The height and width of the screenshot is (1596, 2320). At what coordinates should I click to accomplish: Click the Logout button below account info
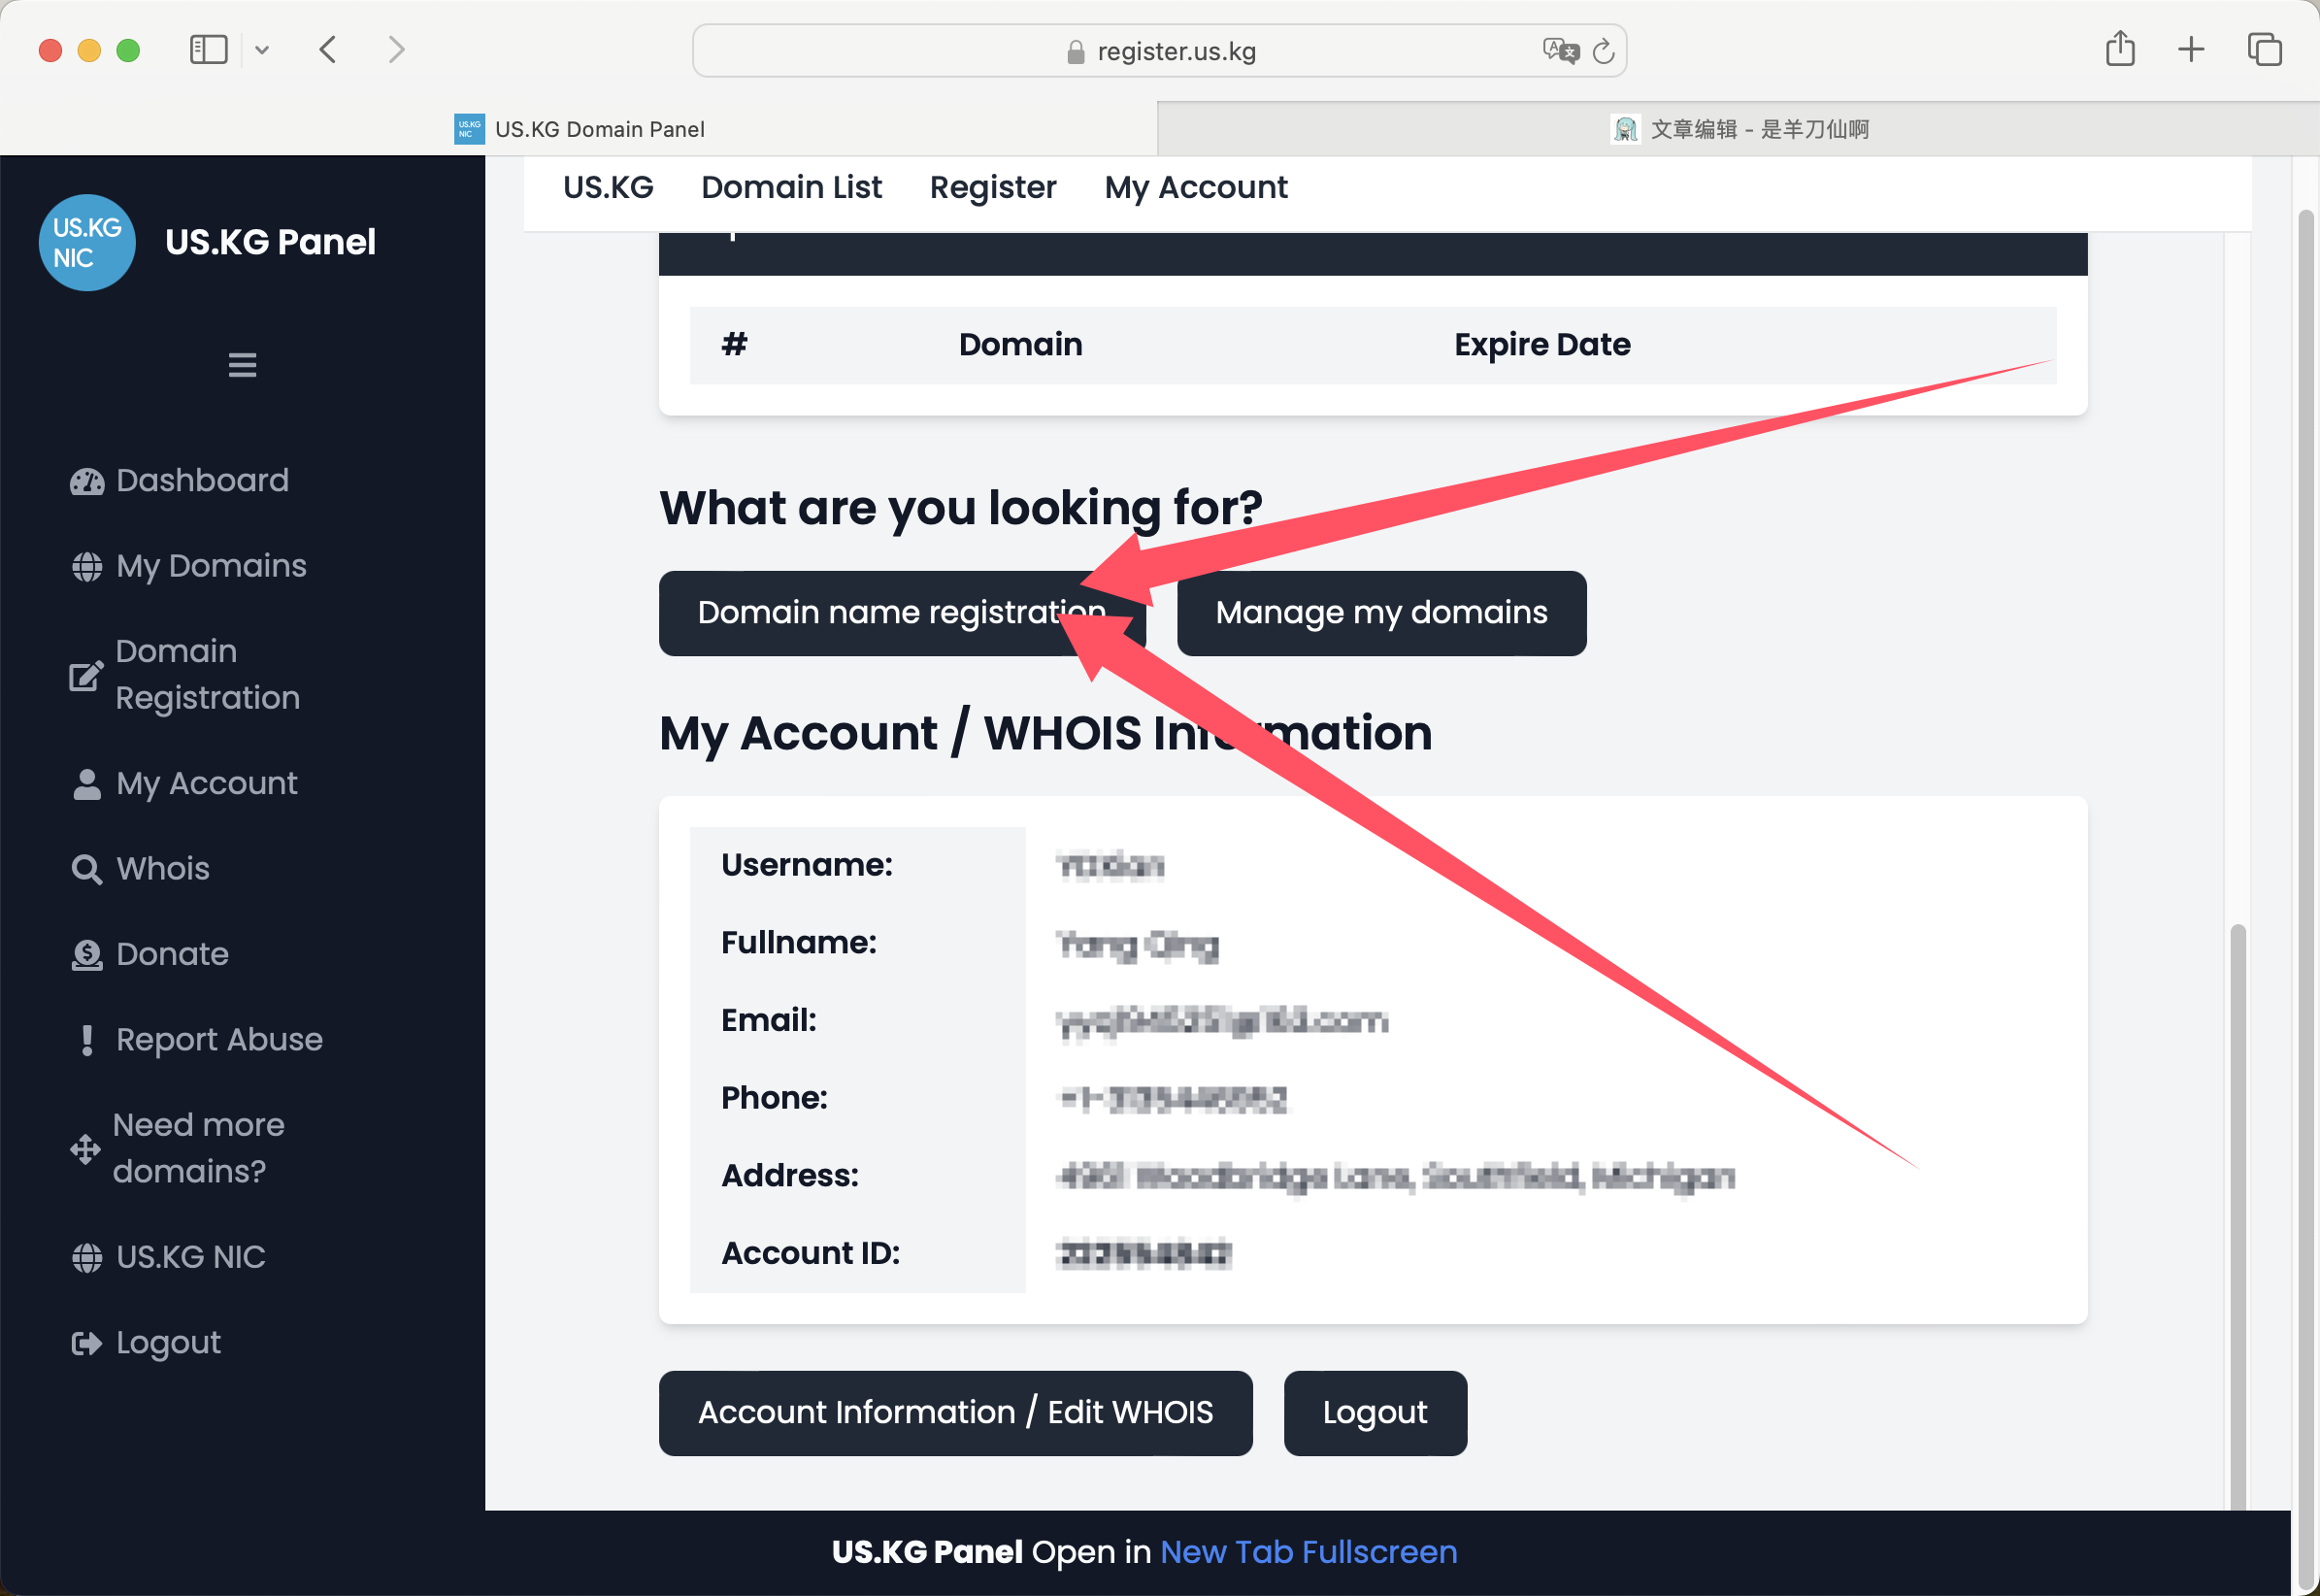pos(1375,1413)
